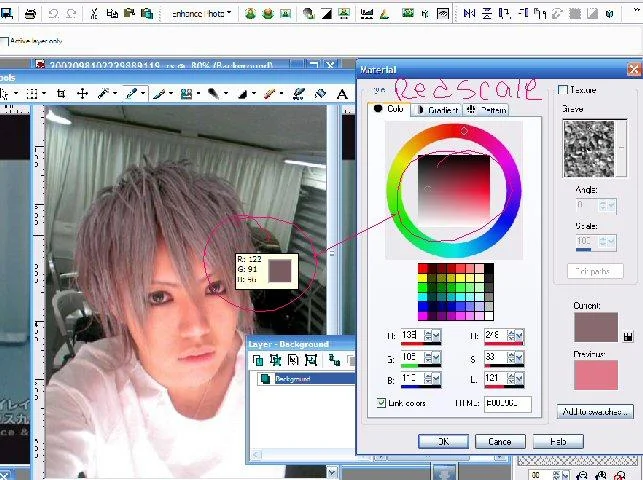
Task: Choose the Previous pink color swatch
Action: [595, 375]
